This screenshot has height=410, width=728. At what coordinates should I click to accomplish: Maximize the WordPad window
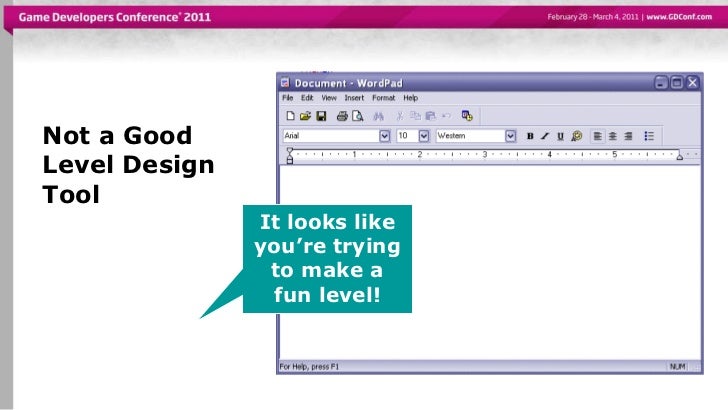coord(676,83)
